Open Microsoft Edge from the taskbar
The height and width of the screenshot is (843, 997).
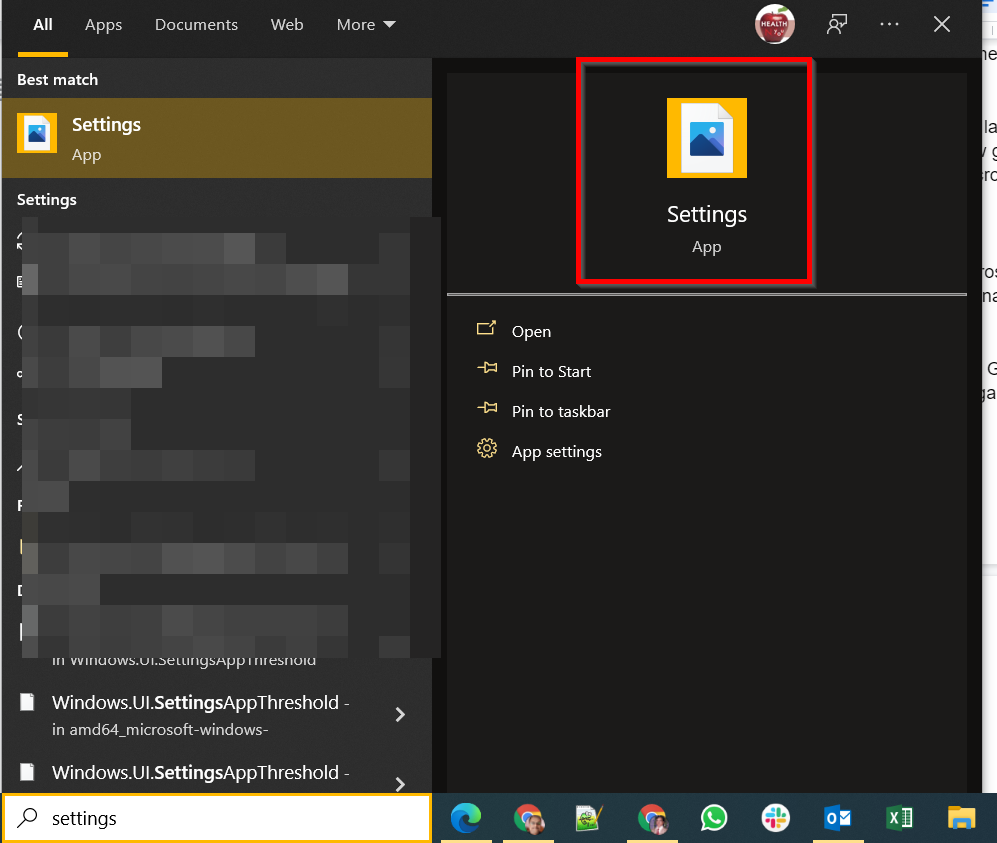(x=466, y=818)
